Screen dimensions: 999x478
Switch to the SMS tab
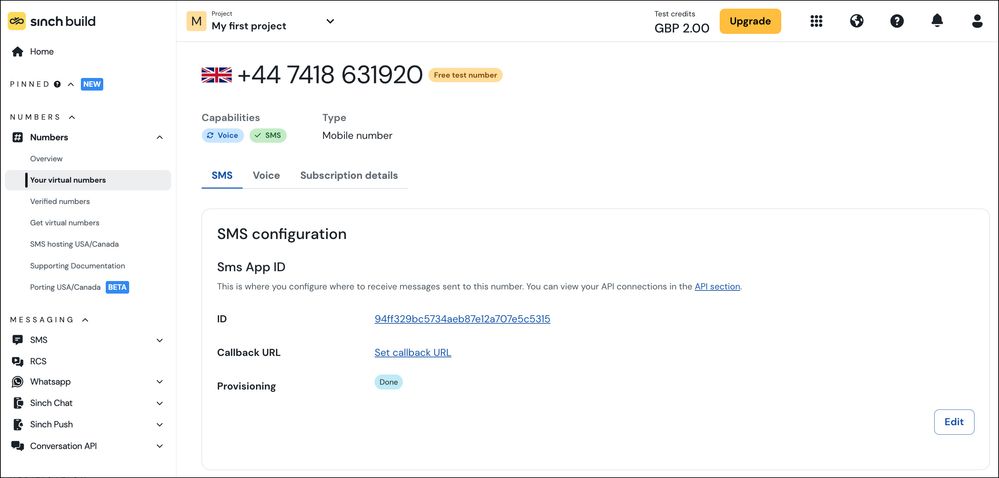pos(222,175)
